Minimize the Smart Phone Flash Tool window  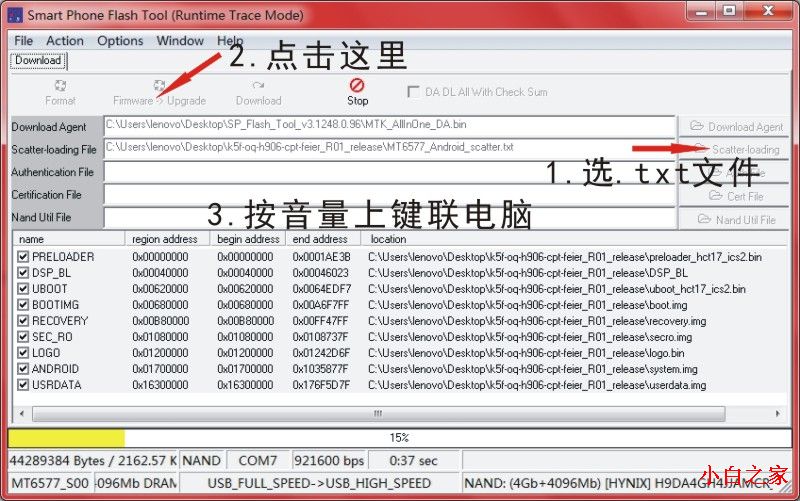click(x=702, y=10)
